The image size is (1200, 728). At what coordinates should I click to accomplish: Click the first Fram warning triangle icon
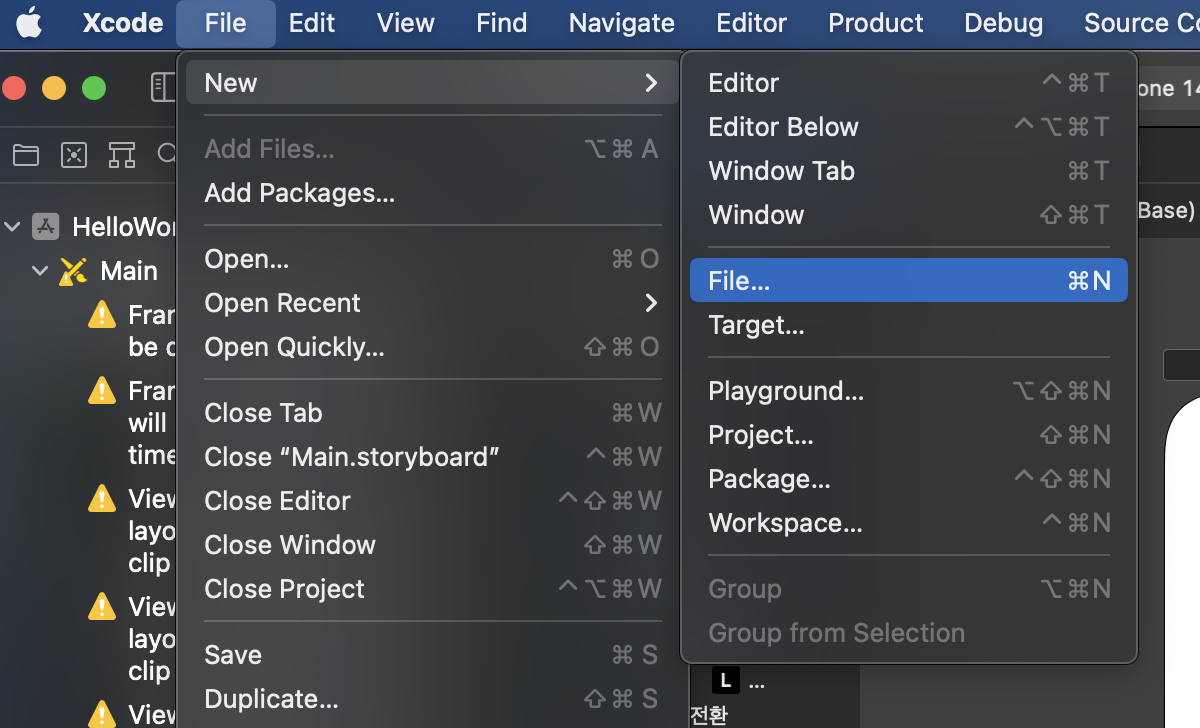point(102,315)
